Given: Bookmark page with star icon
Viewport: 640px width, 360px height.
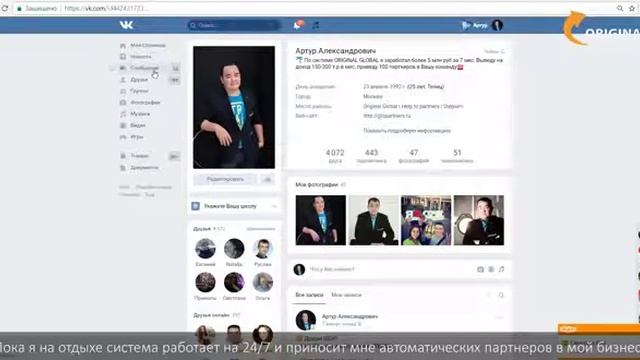Looking at the screenshot, I should click(632, 8).
